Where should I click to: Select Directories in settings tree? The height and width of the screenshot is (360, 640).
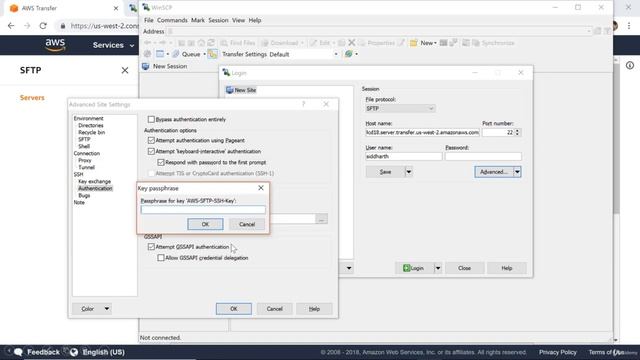[x=91, y=125]
